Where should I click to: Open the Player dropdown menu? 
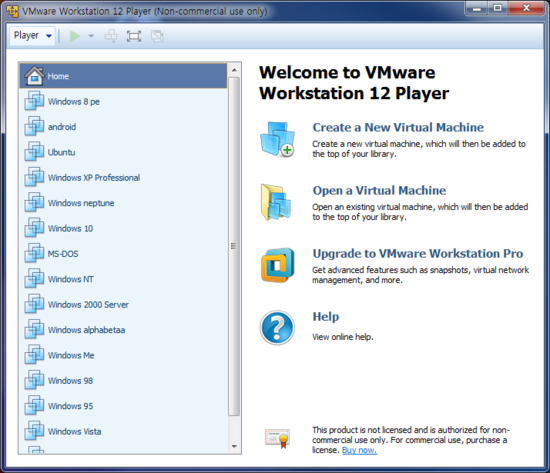click(x=32, y=35)
